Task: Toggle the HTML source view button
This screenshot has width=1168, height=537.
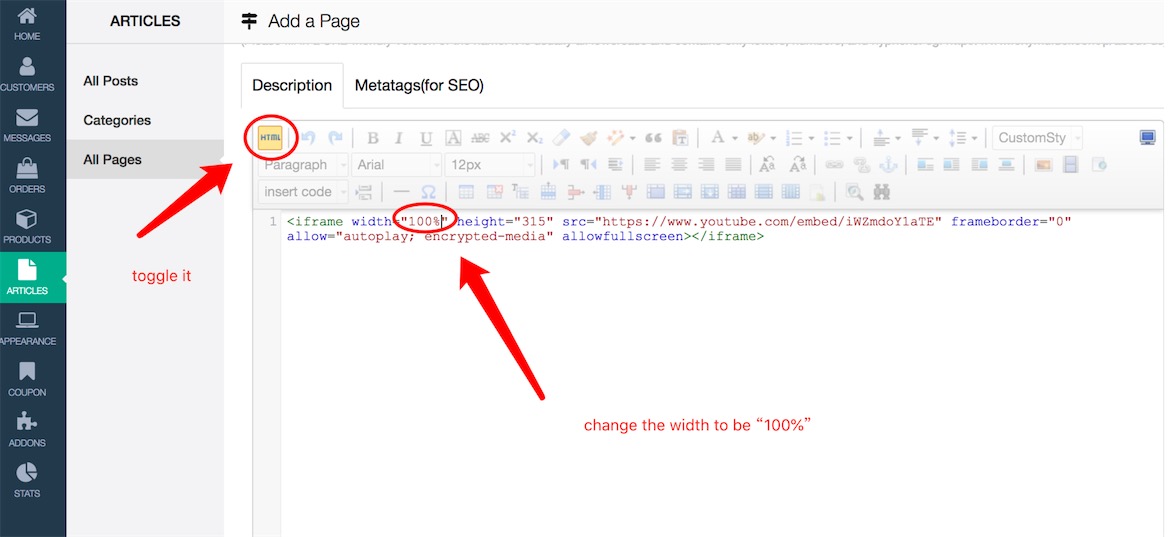Action: click(270, 138)
